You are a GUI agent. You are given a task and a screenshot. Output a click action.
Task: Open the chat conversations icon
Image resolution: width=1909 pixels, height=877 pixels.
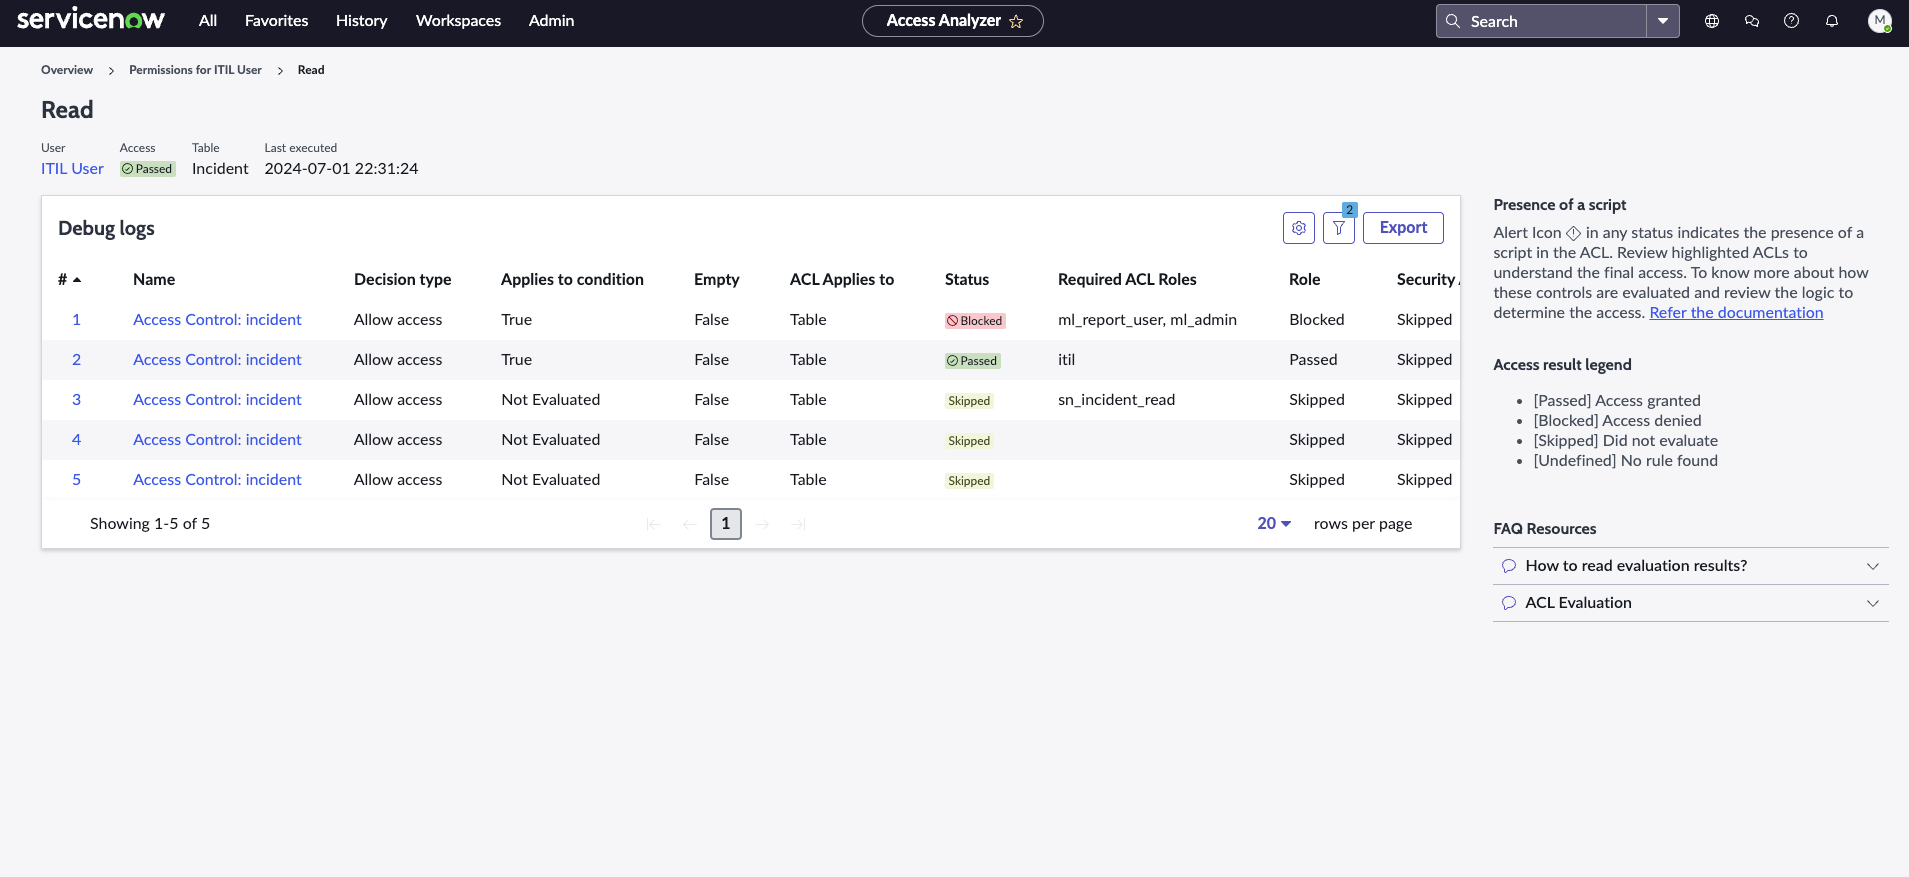point(1752,21)
